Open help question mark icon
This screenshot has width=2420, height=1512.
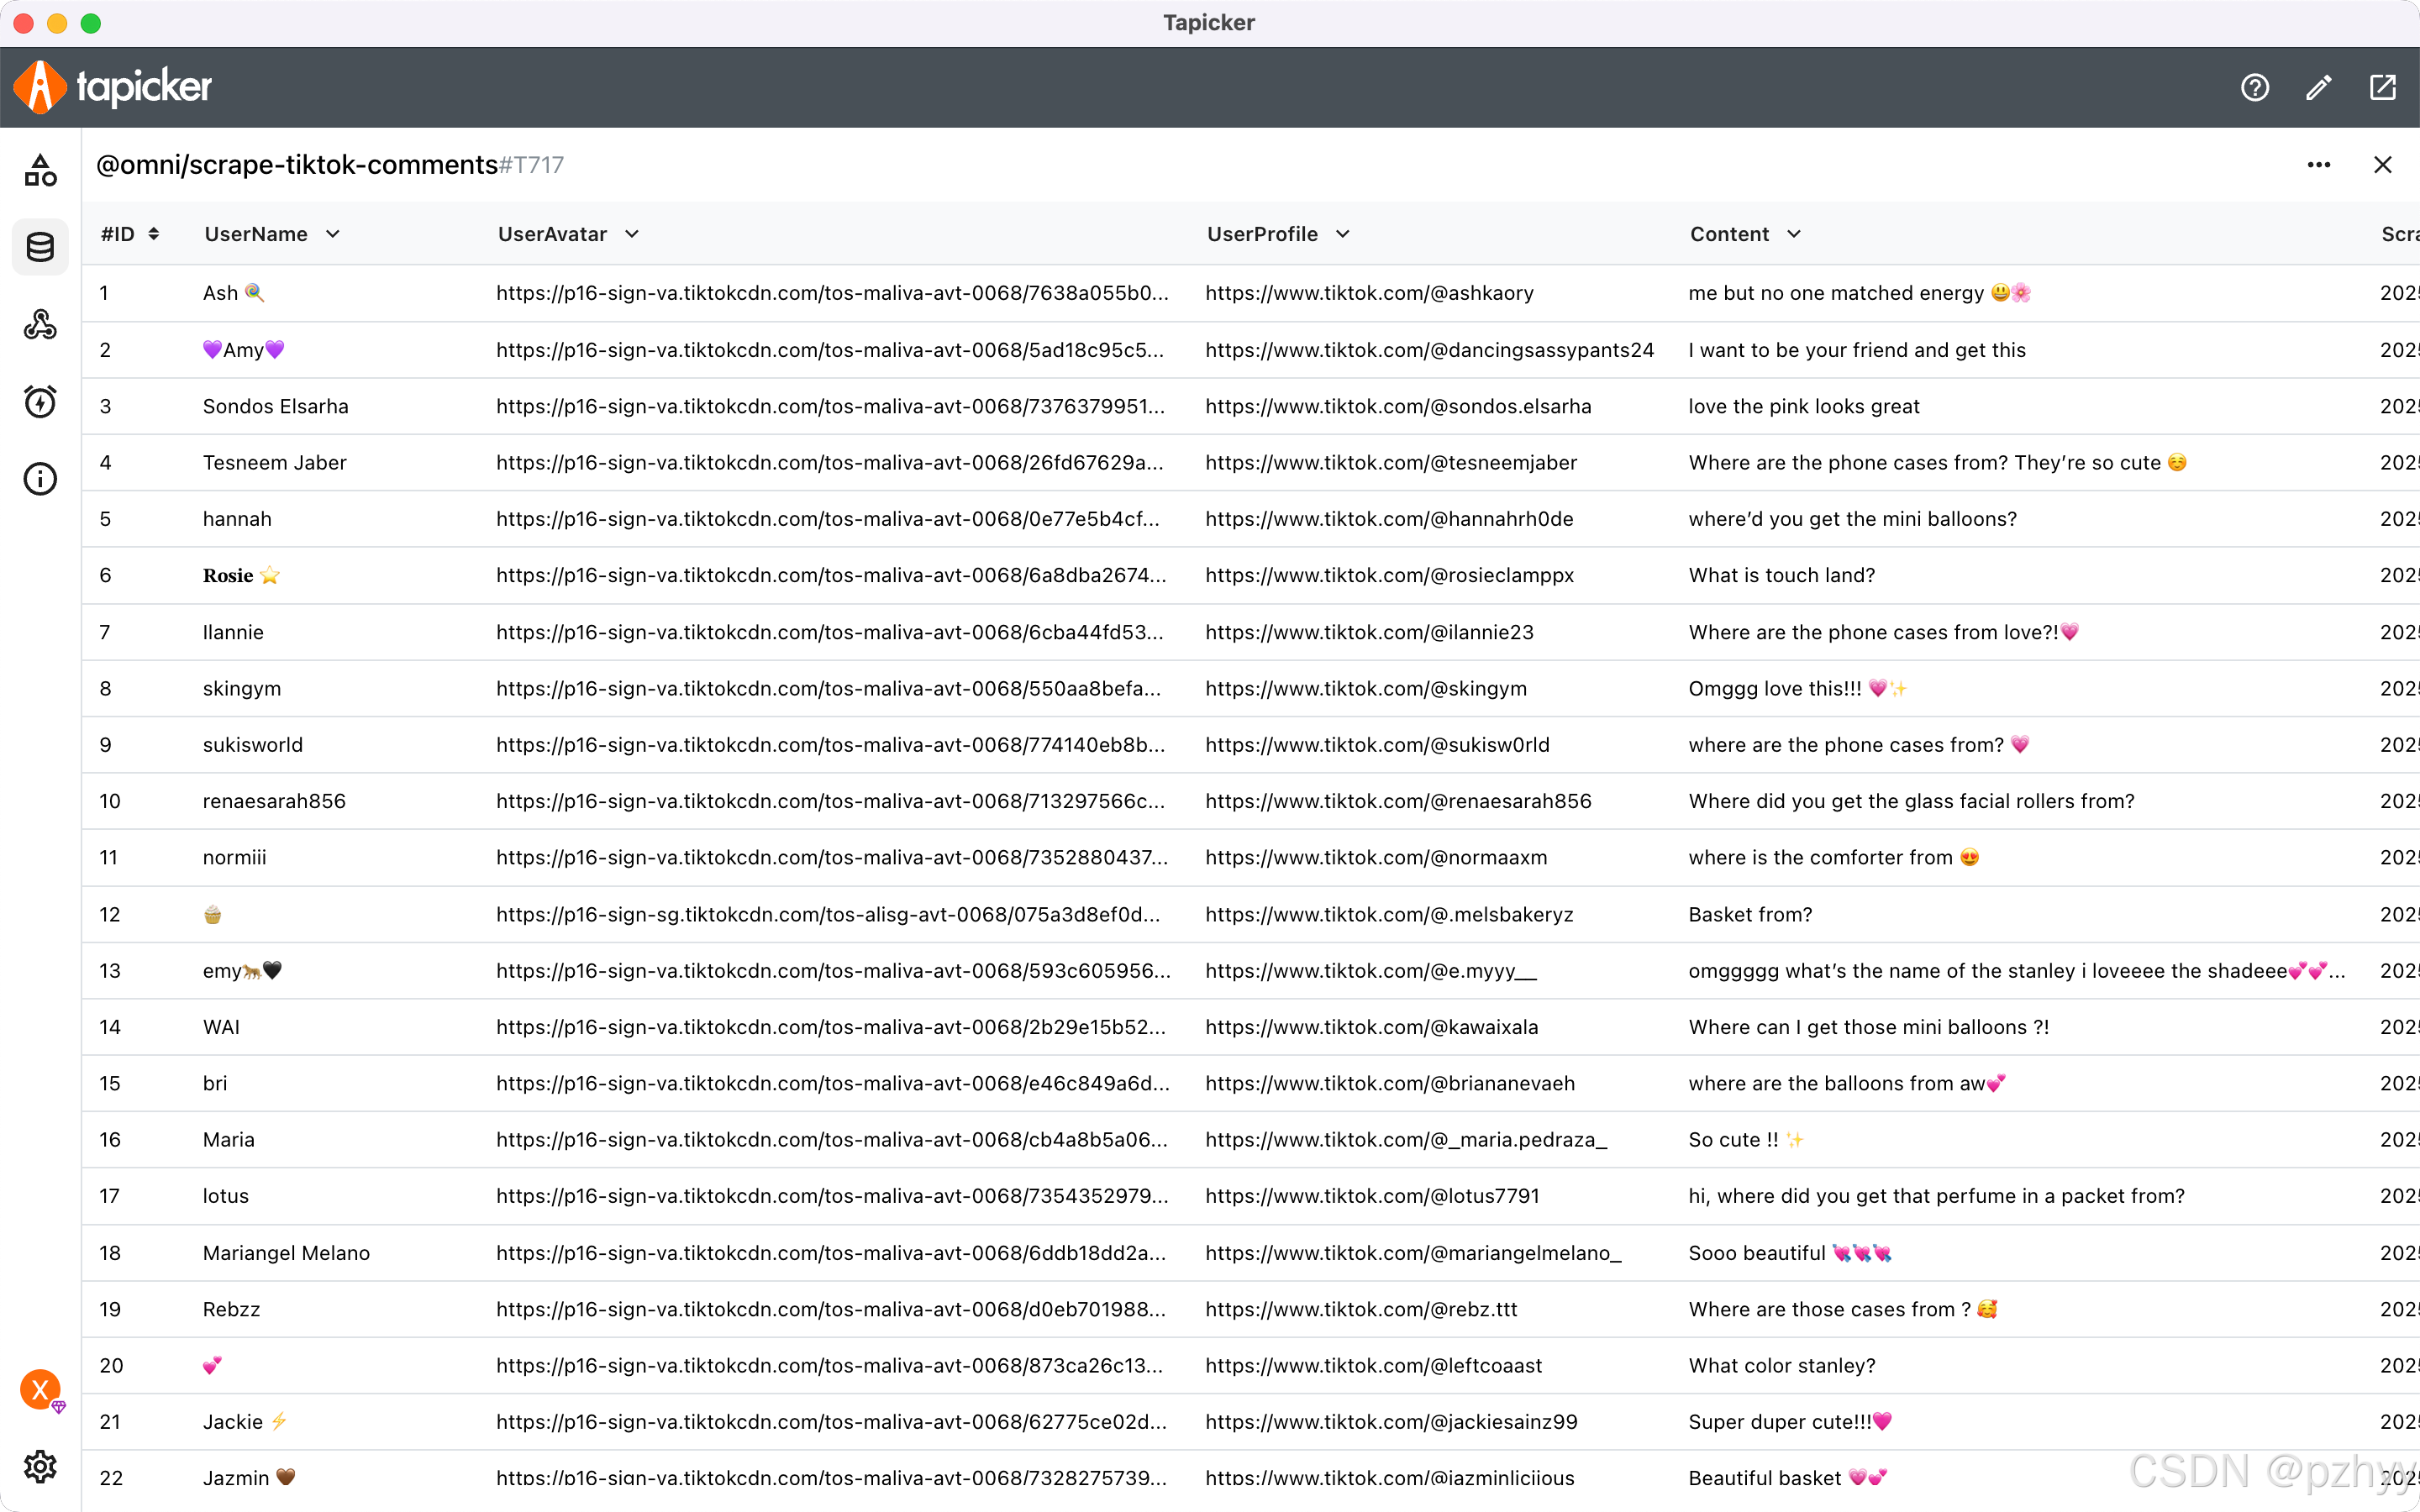(x=2254, y=88)
